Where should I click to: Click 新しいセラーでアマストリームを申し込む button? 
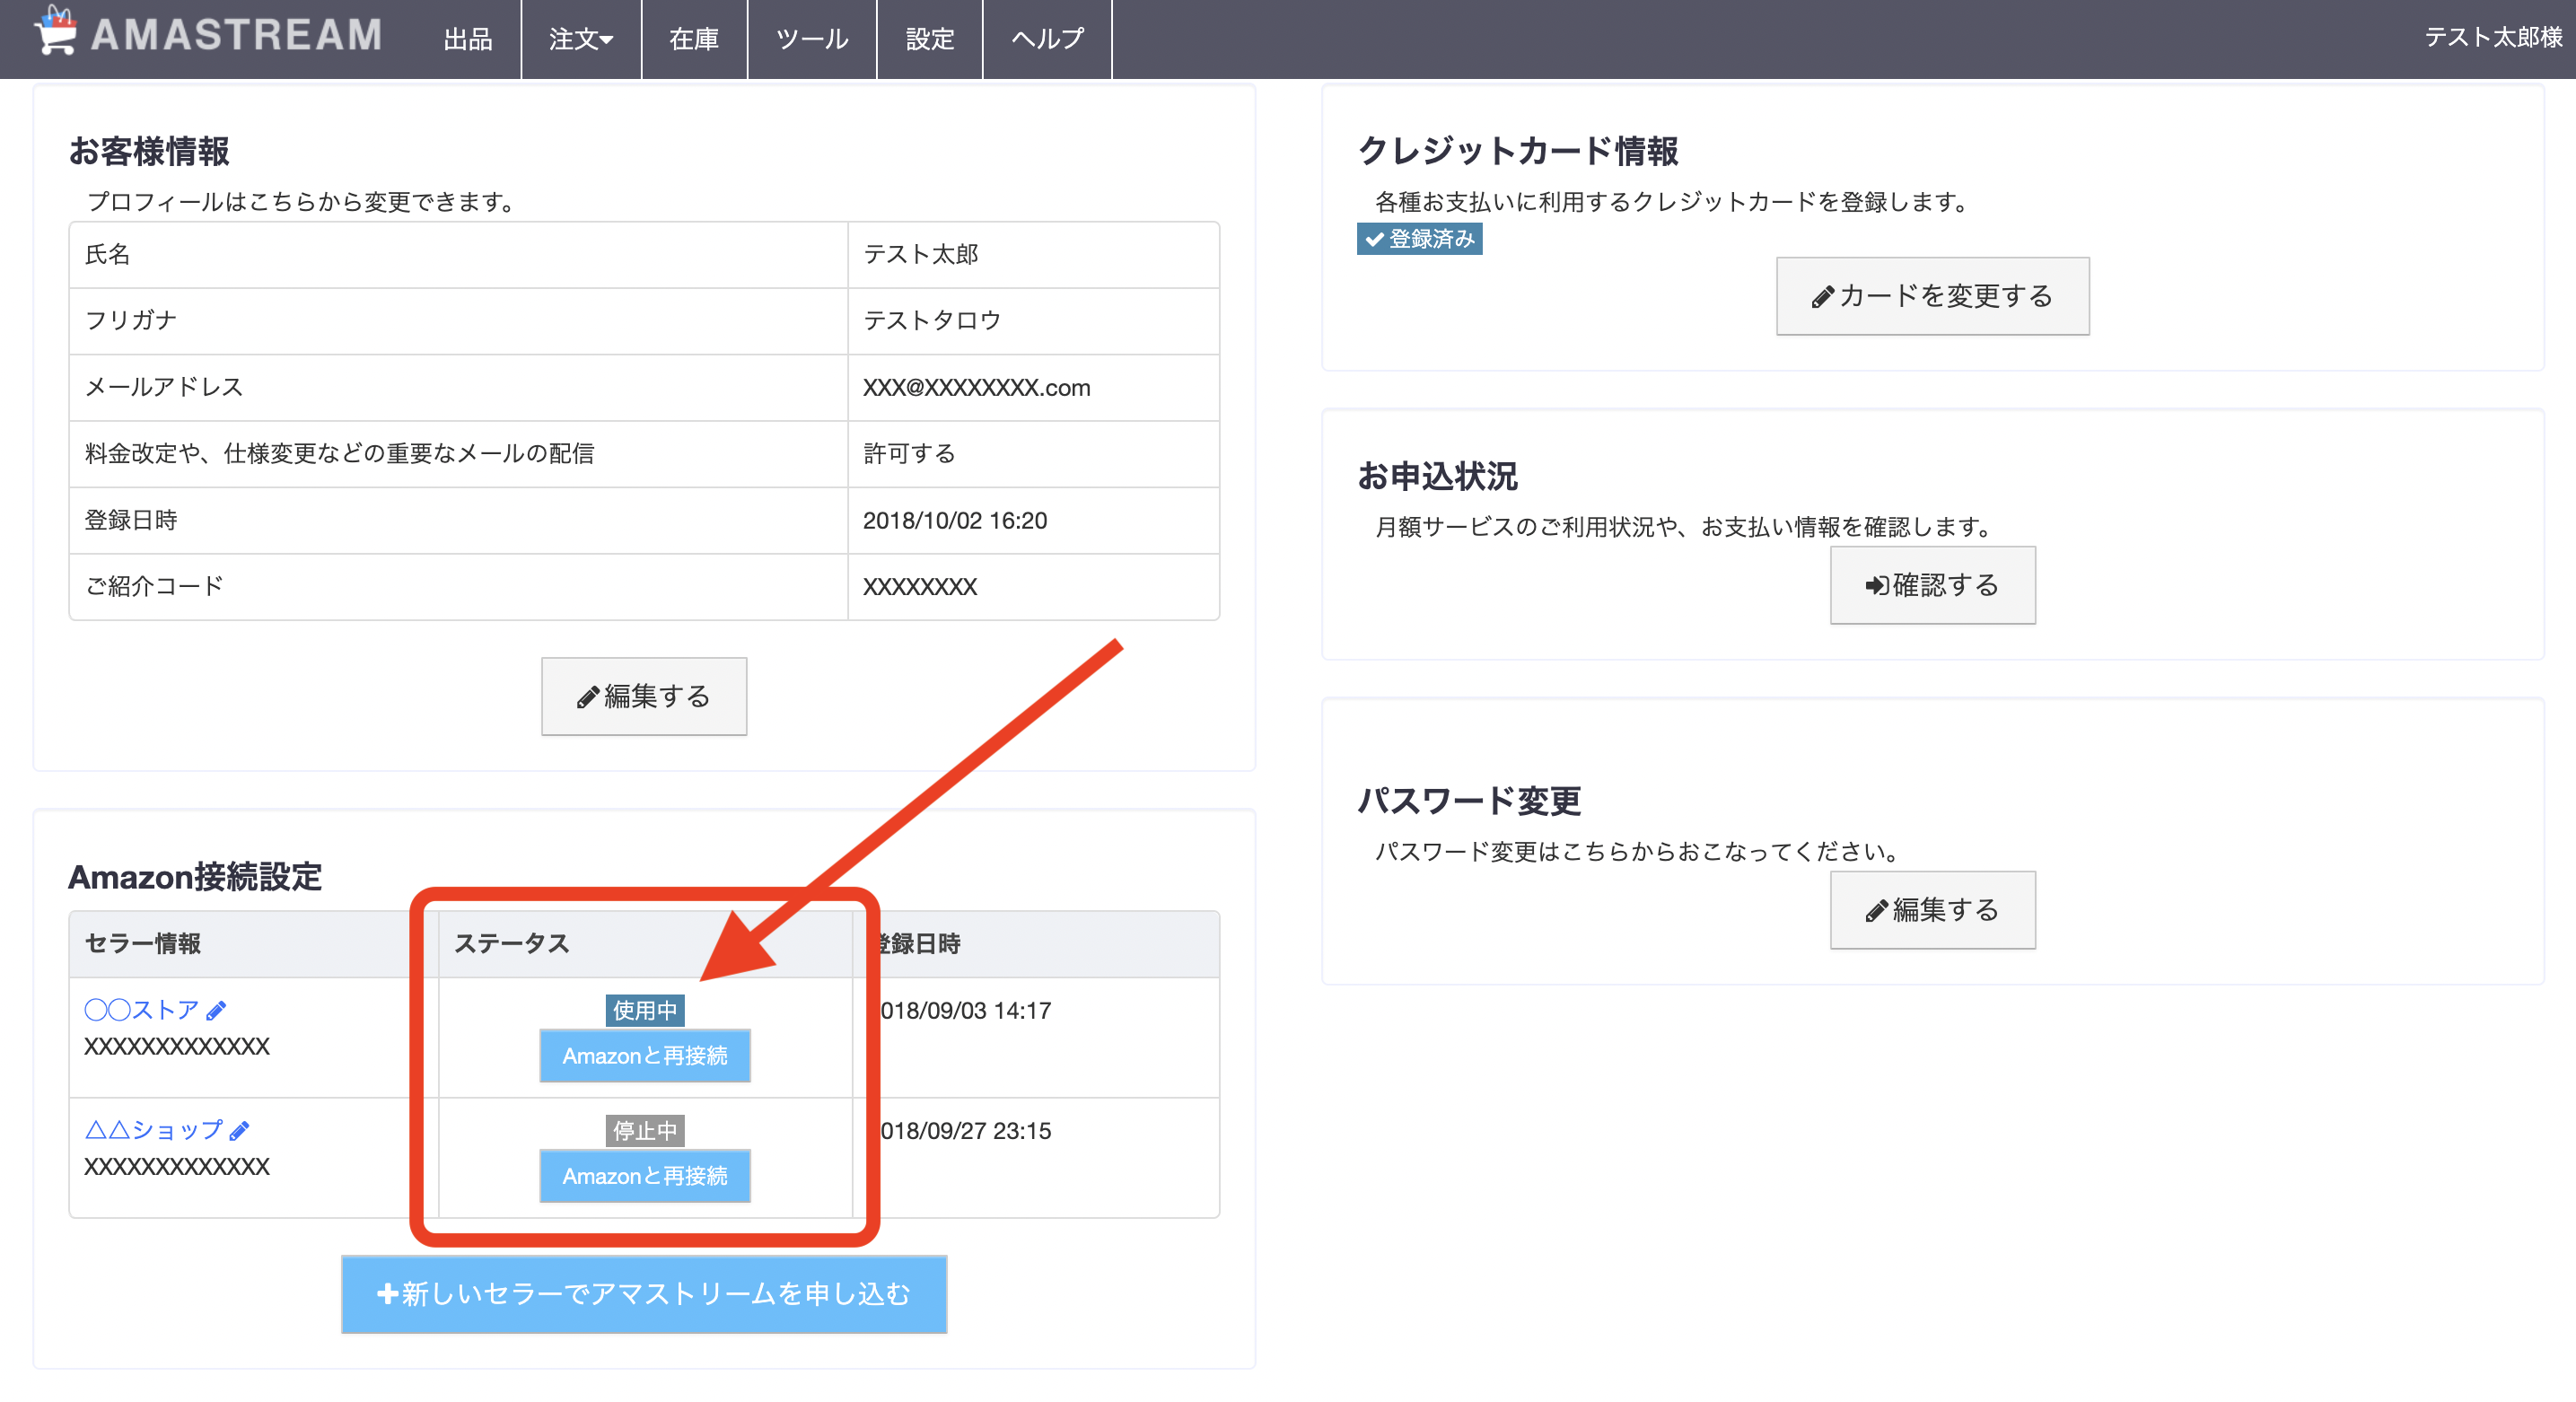[x=644, y=1294]
